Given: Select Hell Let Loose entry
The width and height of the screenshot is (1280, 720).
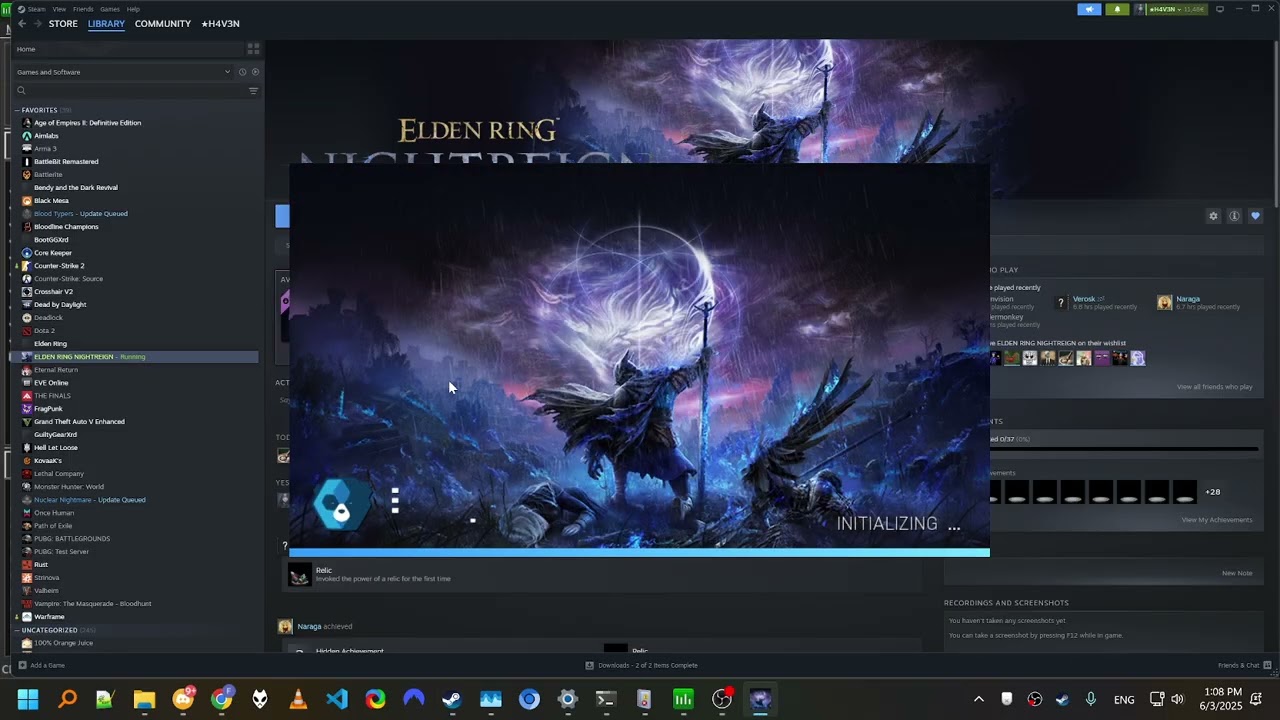Looking at the screenshot, I should pyautogui.click(x=55, y=448).
